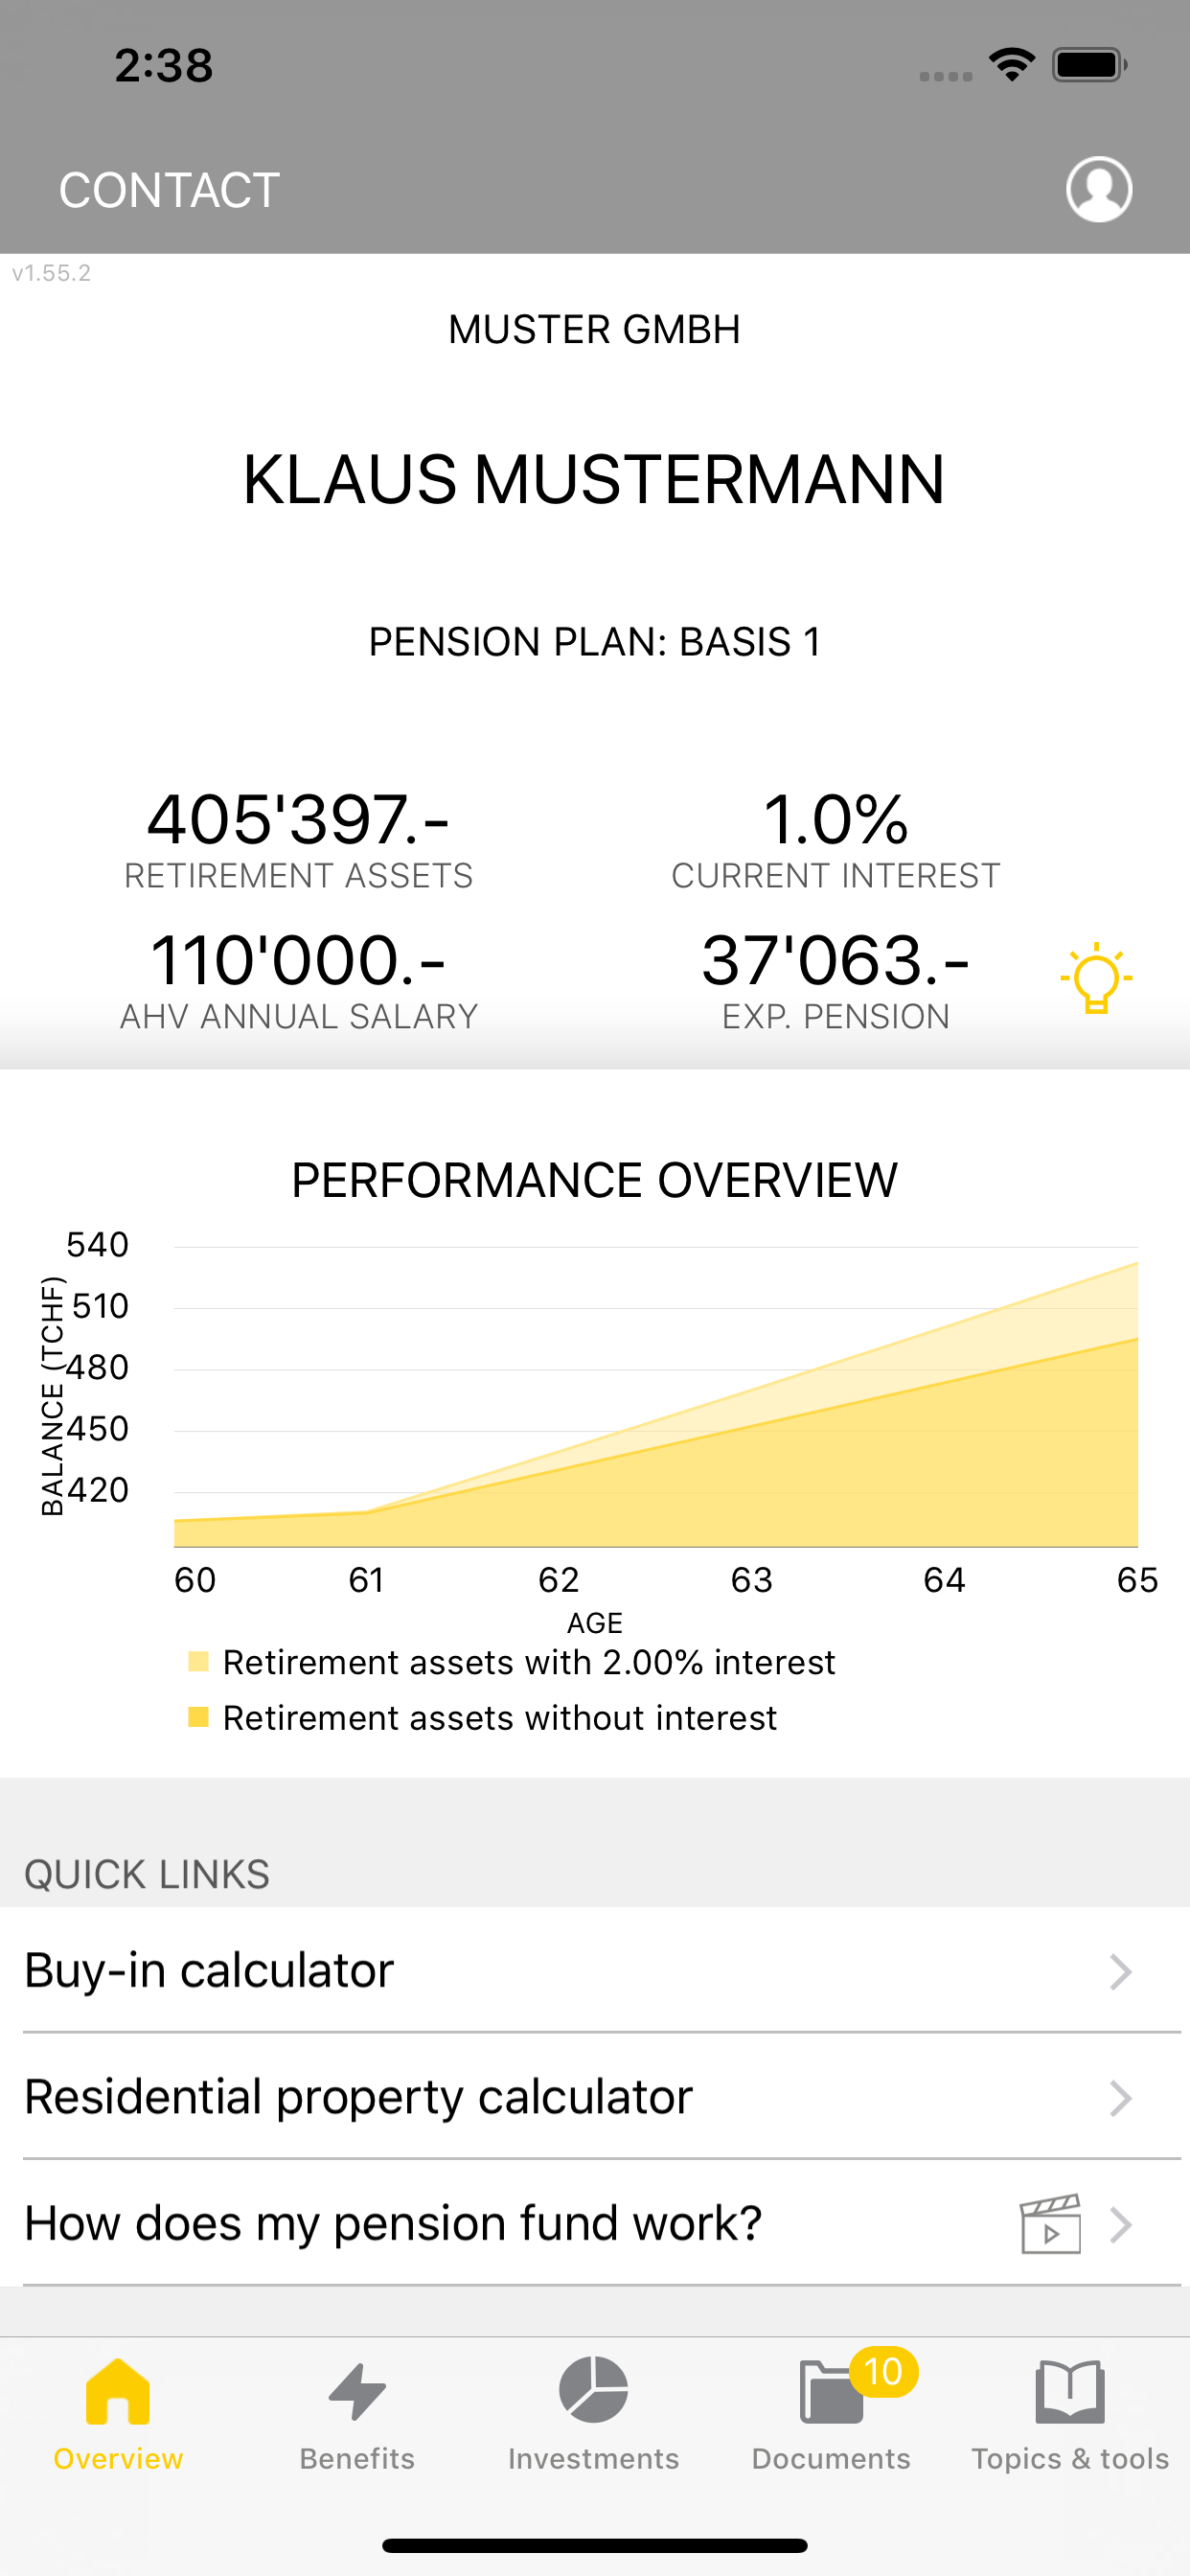Tap the Overview home icon

tap(118, 2391)
